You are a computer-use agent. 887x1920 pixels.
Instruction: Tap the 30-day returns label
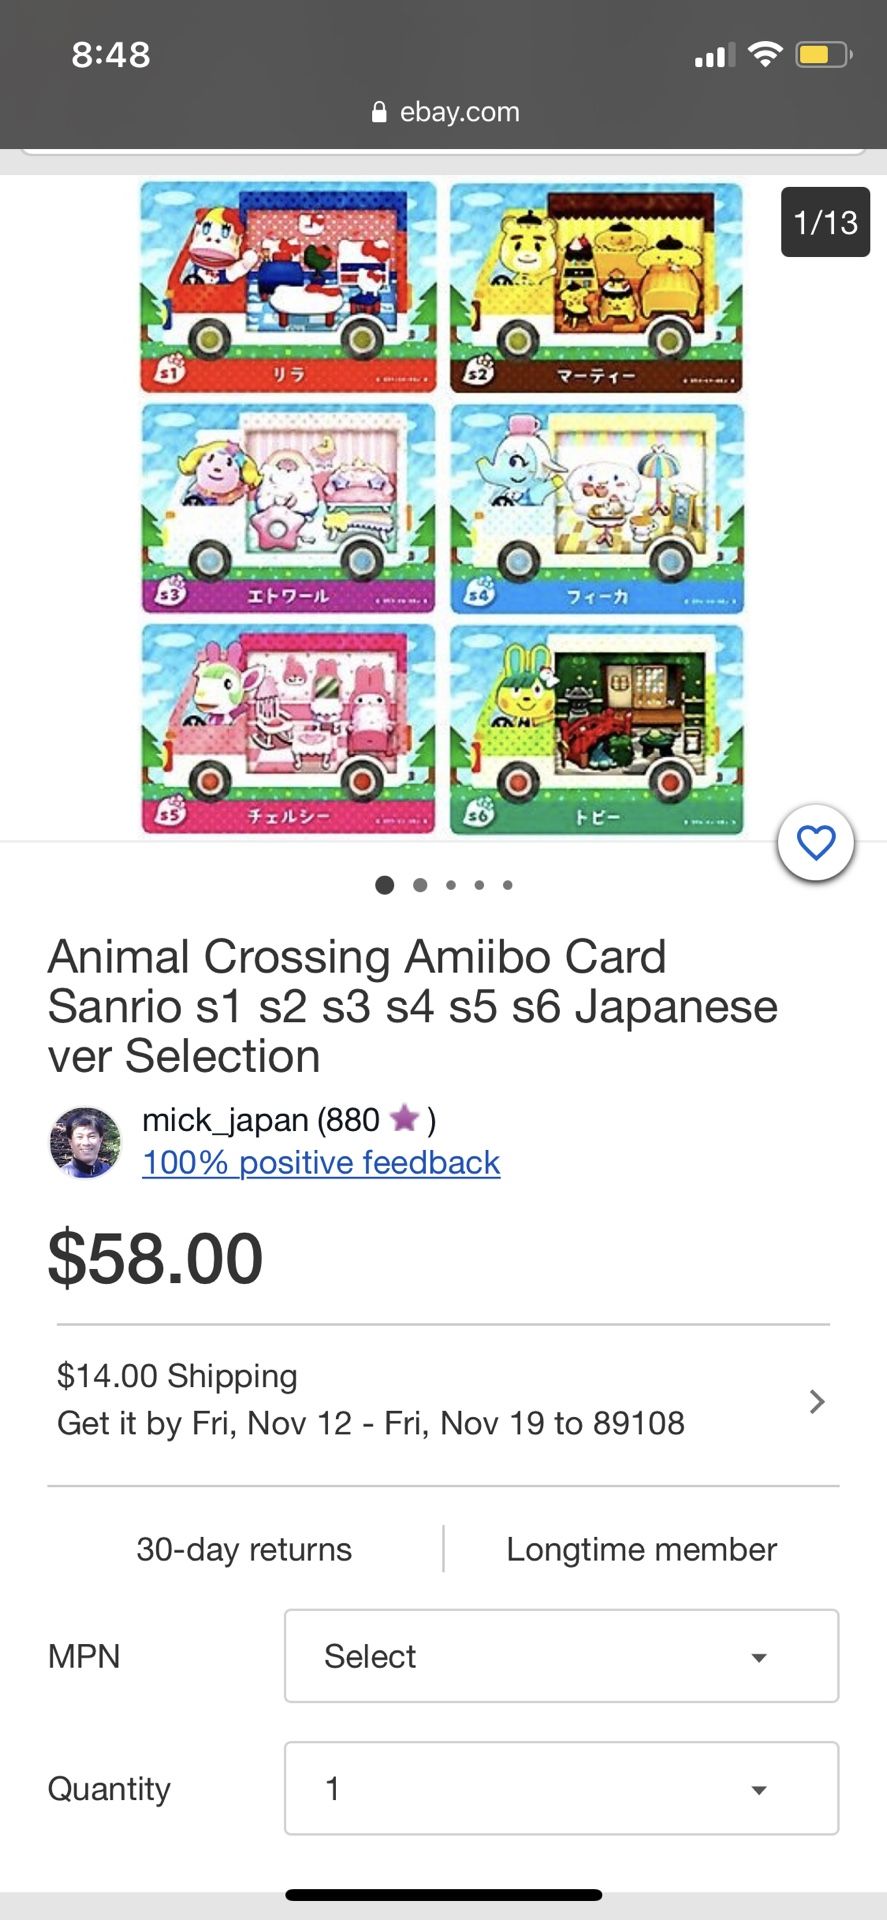pos(243,1549)
